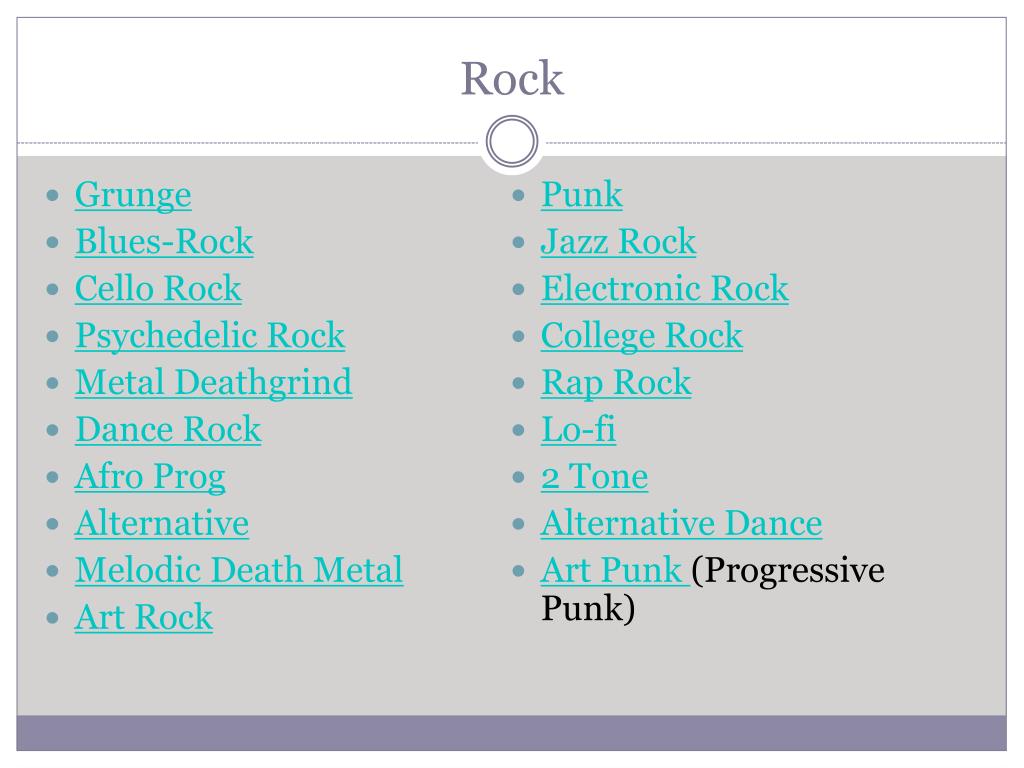
Task: Open the Art Rock link
Action: [x=144, y=618]
